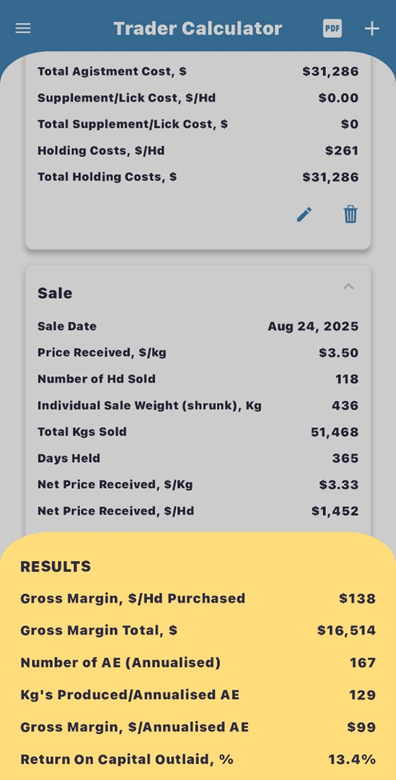Viewport: 396px width, 780px height.
Task: Select the Sale Date value Aug 24, 2025
Action: pos(313,326)
